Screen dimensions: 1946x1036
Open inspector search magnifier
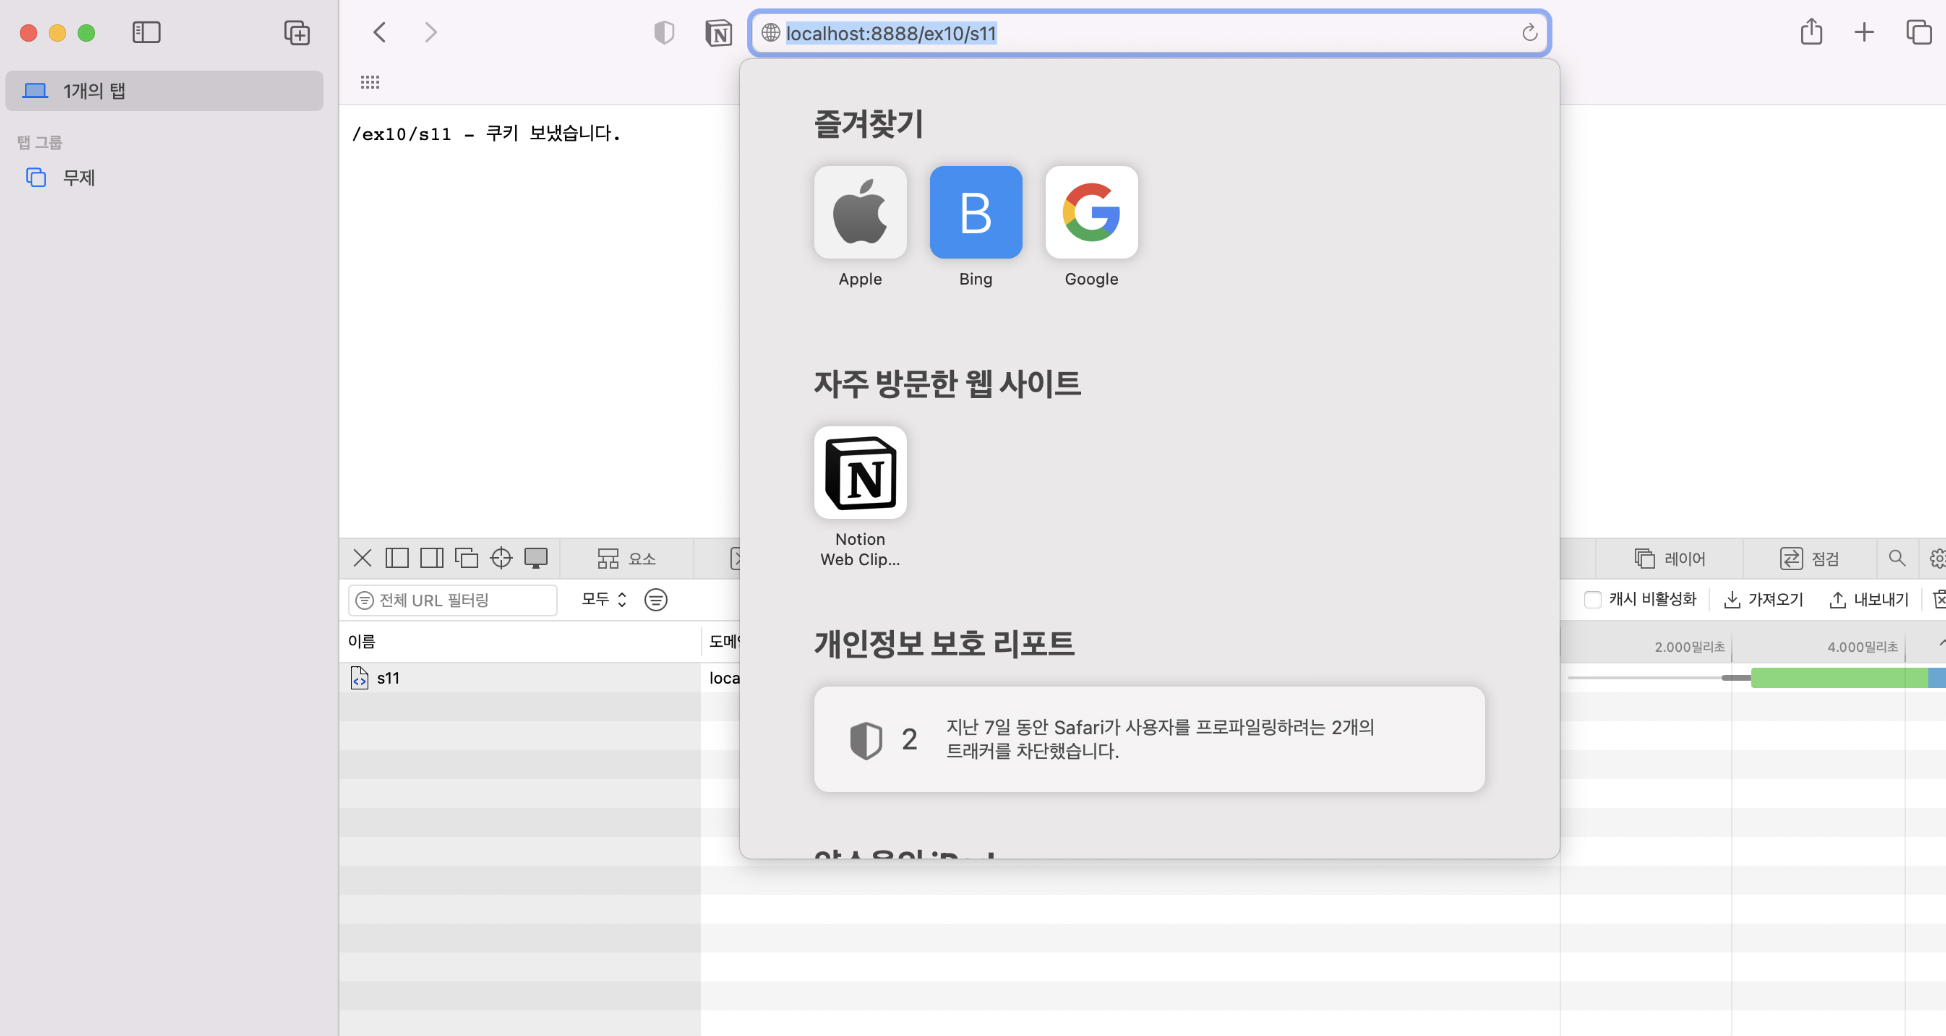tap(1896, 558)
